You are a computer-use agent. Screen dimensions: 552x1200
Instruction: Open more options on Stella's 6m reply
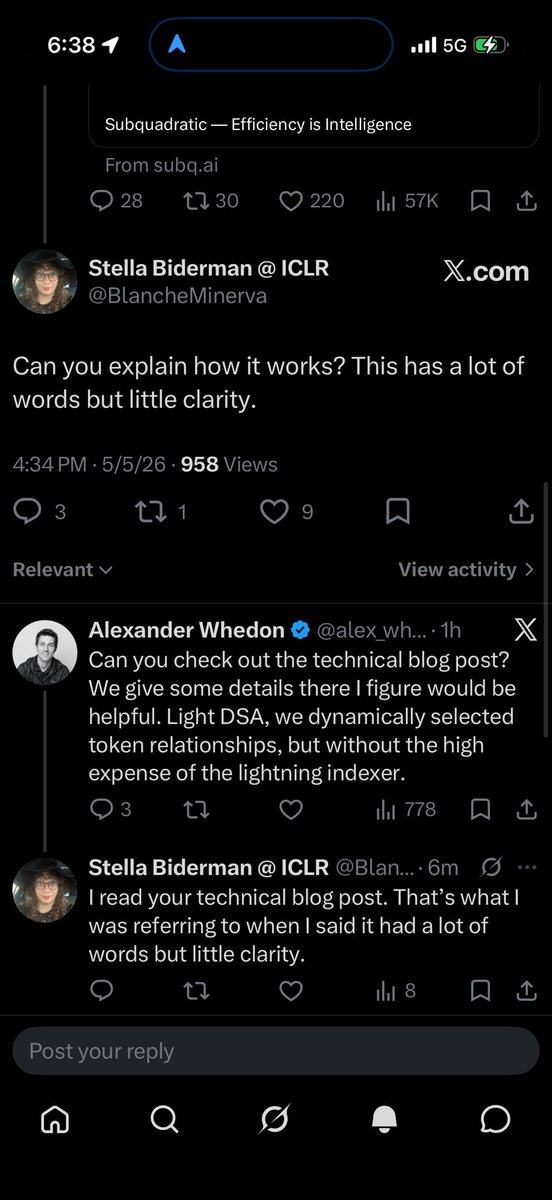(x=529, y=866)
